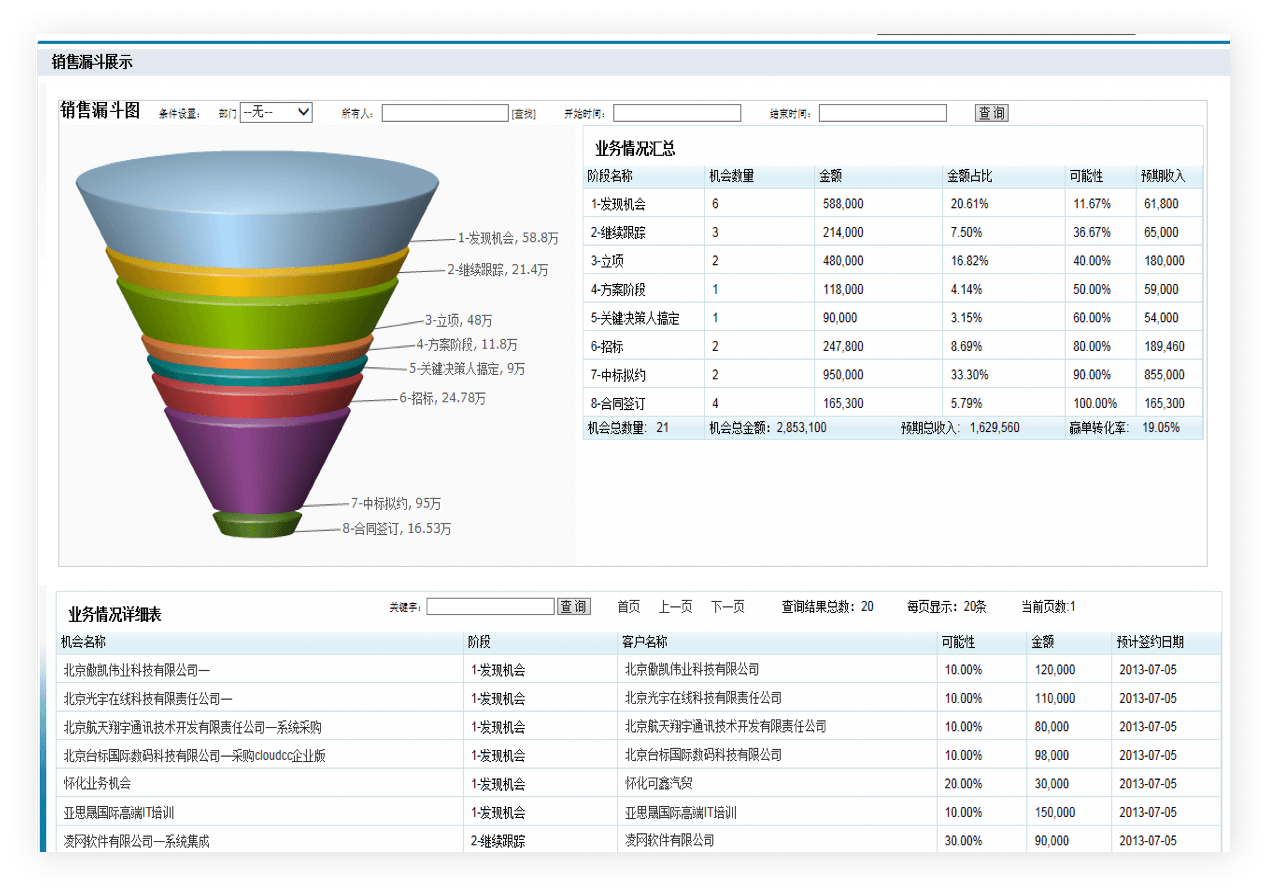Click expected income cell 189,460
Viewport: 1280px width, 896px height.
coord(1164,347)
